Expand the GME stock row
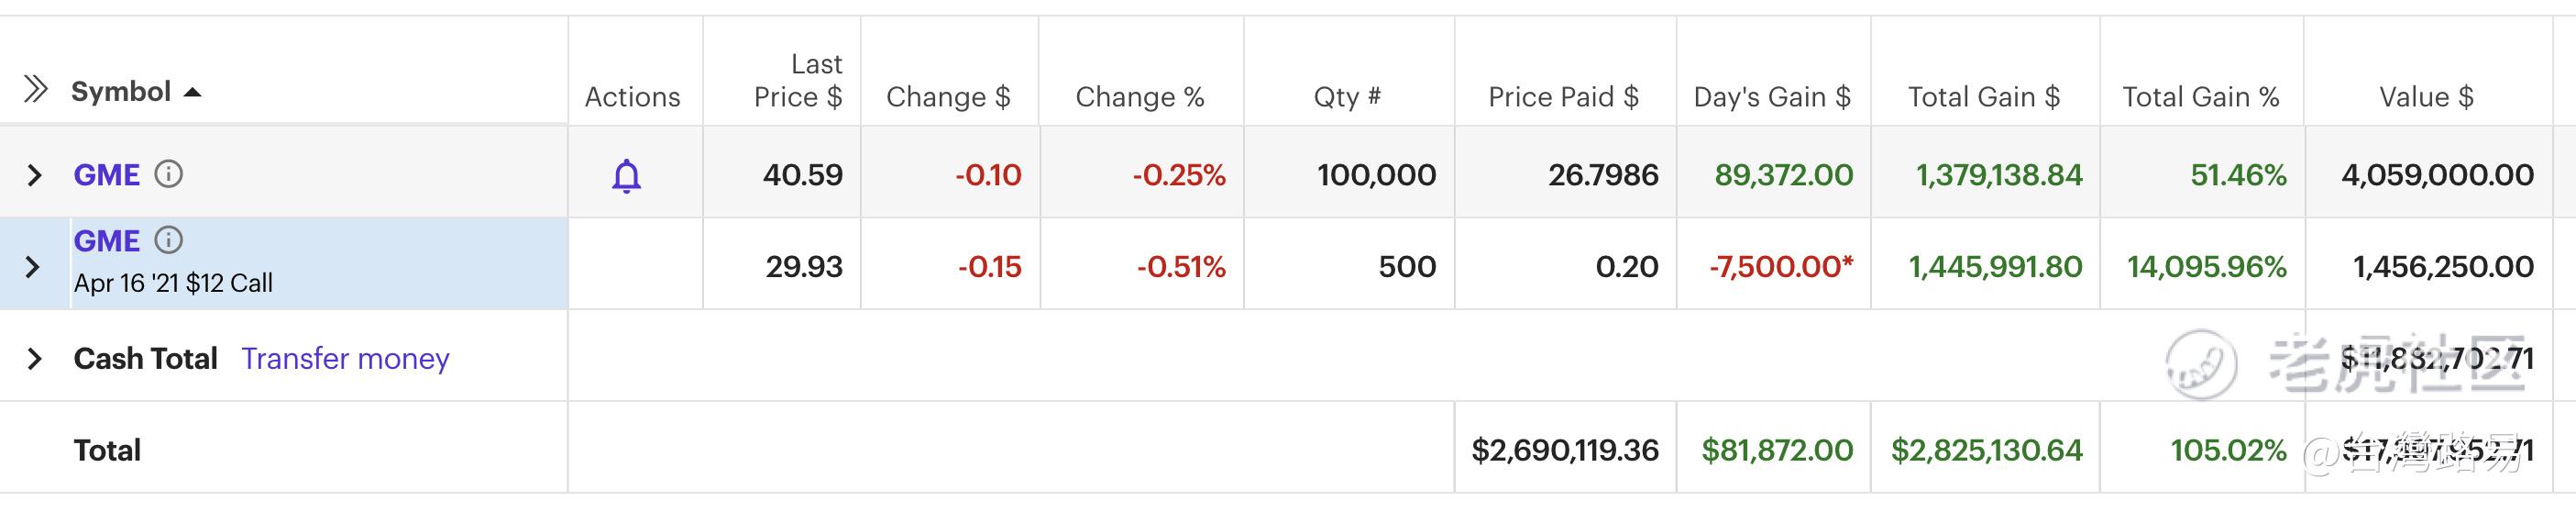2576x512 pixels. tap(34, 175)
